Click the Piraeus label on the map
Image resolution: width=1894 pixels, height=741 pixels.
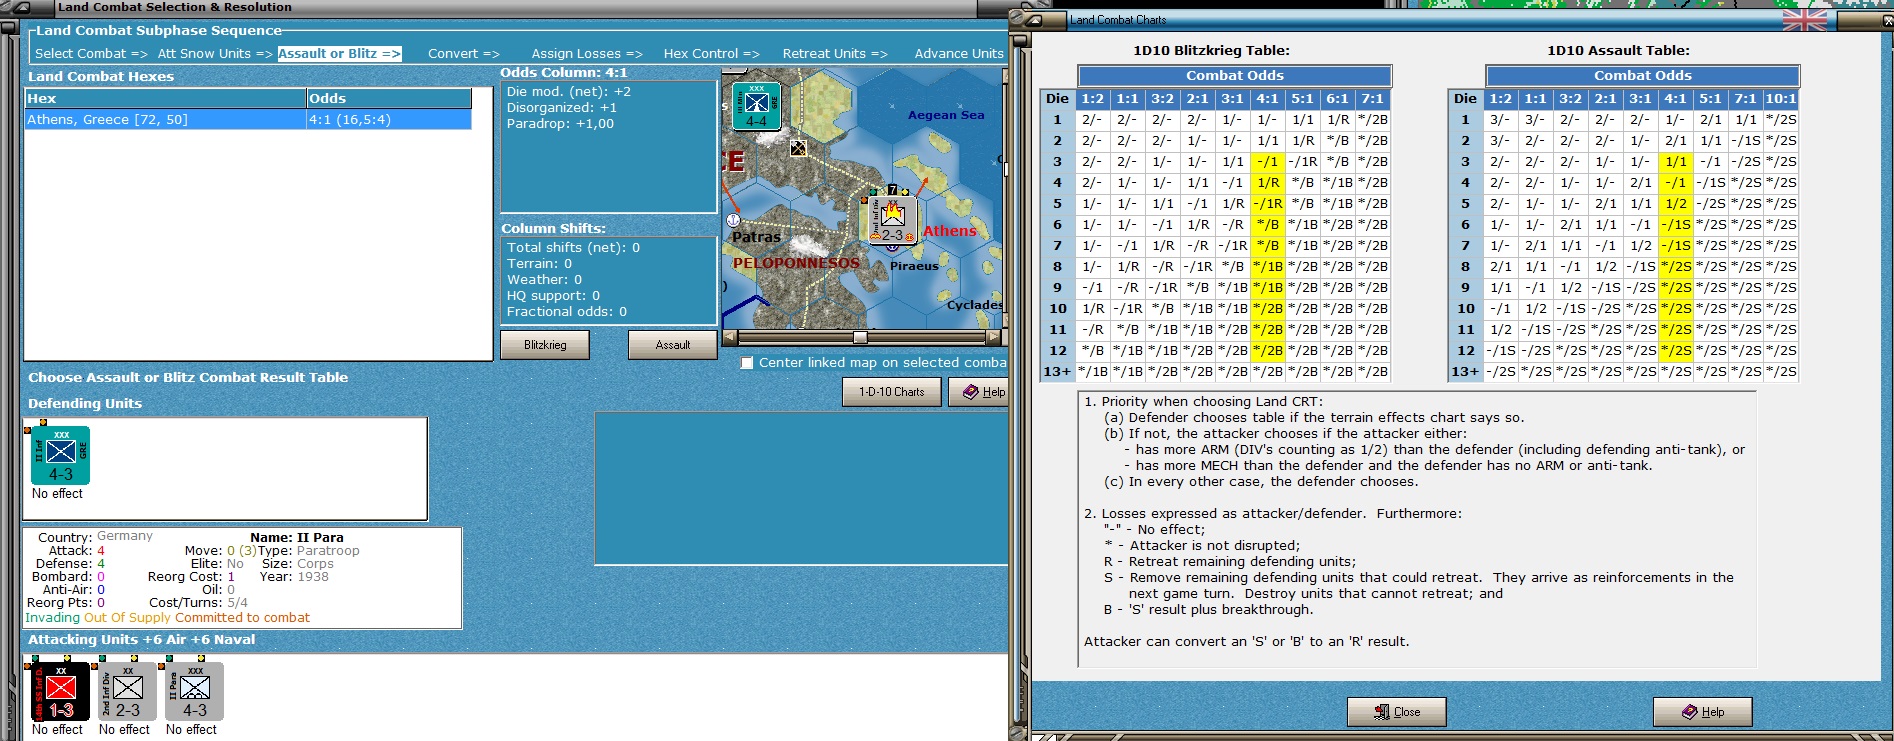click(914, 266)
